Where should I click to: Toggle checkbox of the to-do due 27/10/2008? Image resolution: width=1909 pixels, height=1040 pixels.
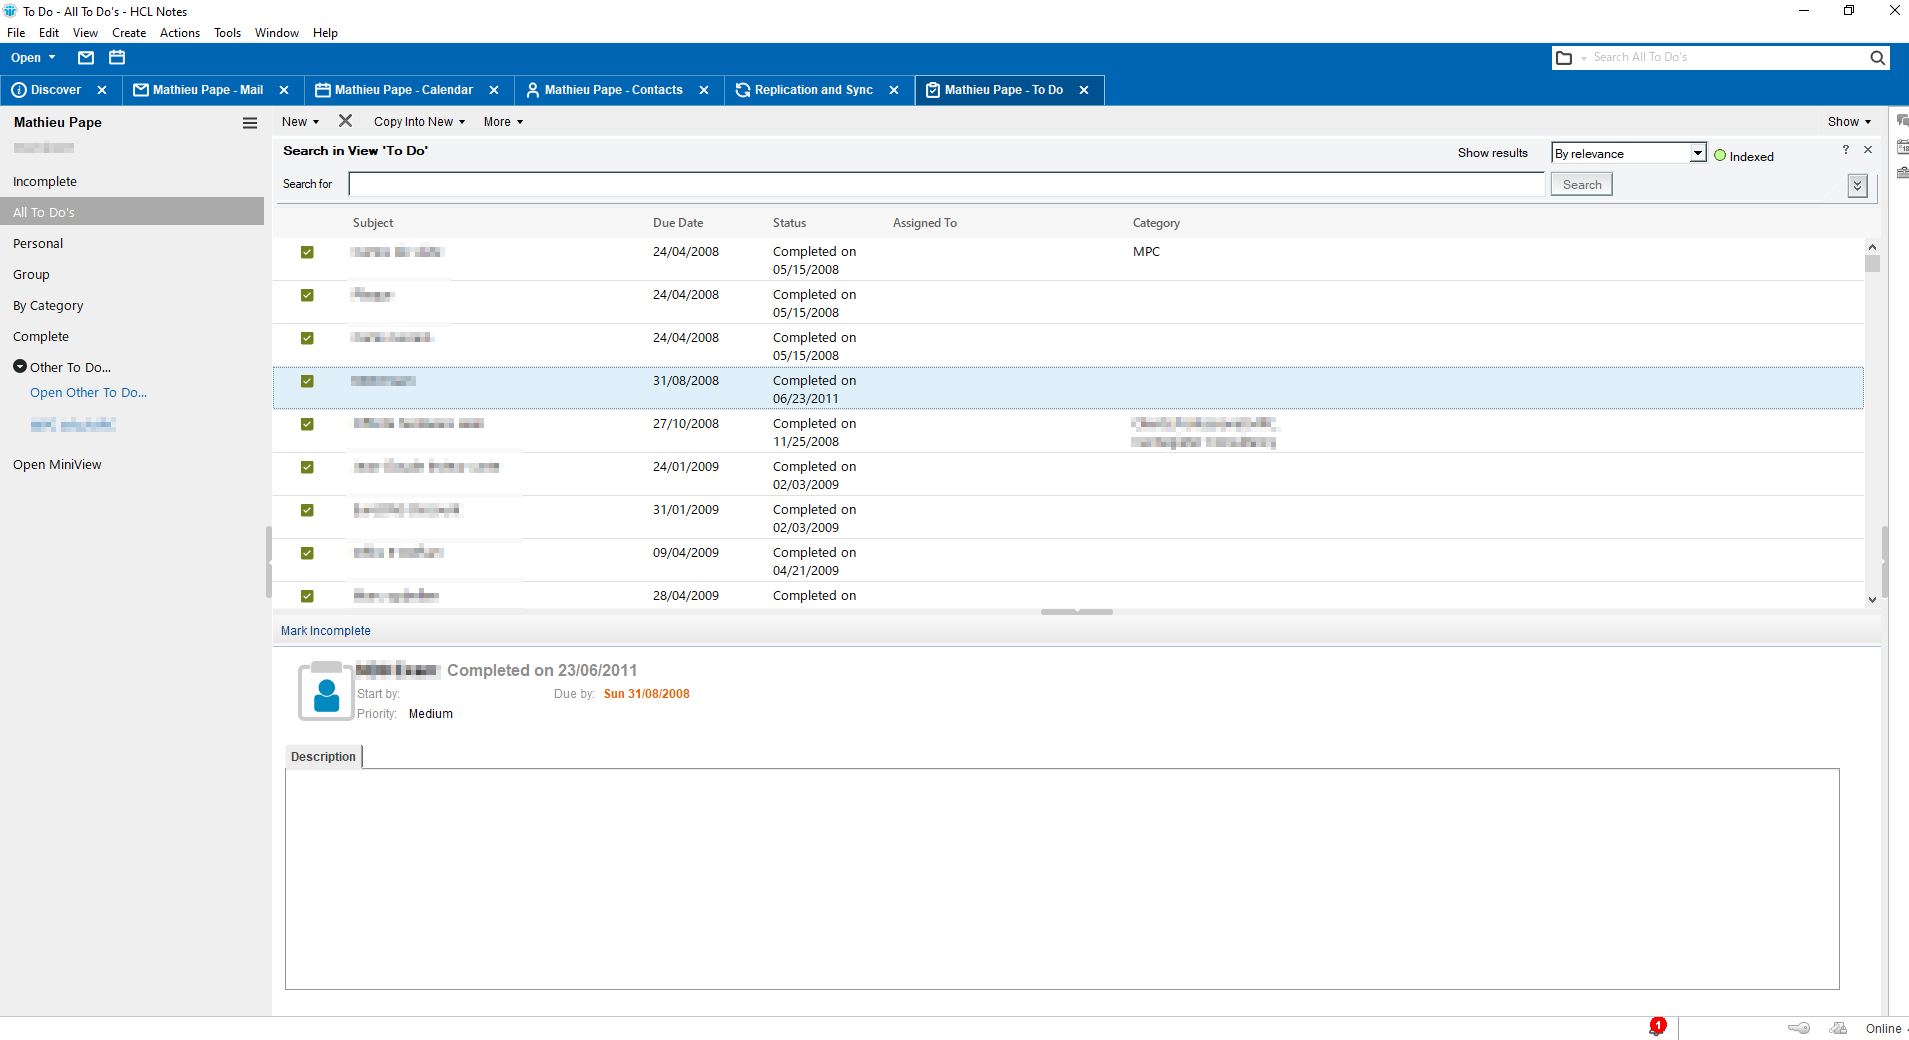307,424
